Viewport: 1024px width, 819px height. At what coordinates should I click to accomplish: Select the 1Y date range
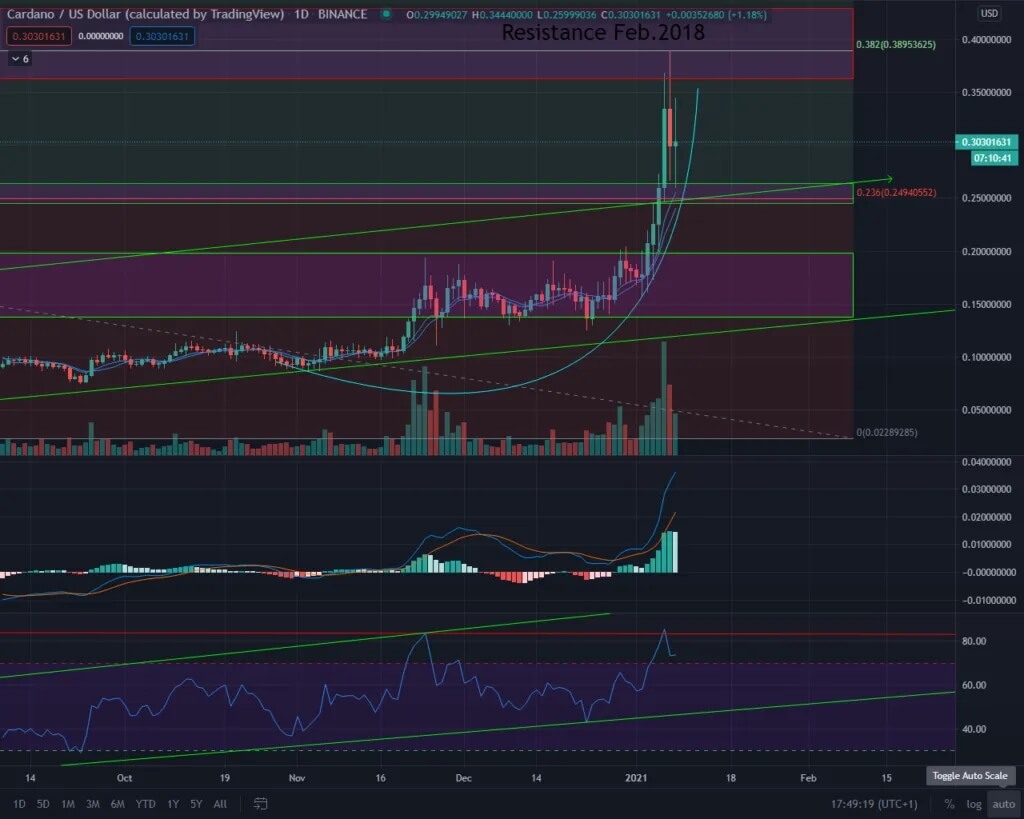[x=173, y=804]
